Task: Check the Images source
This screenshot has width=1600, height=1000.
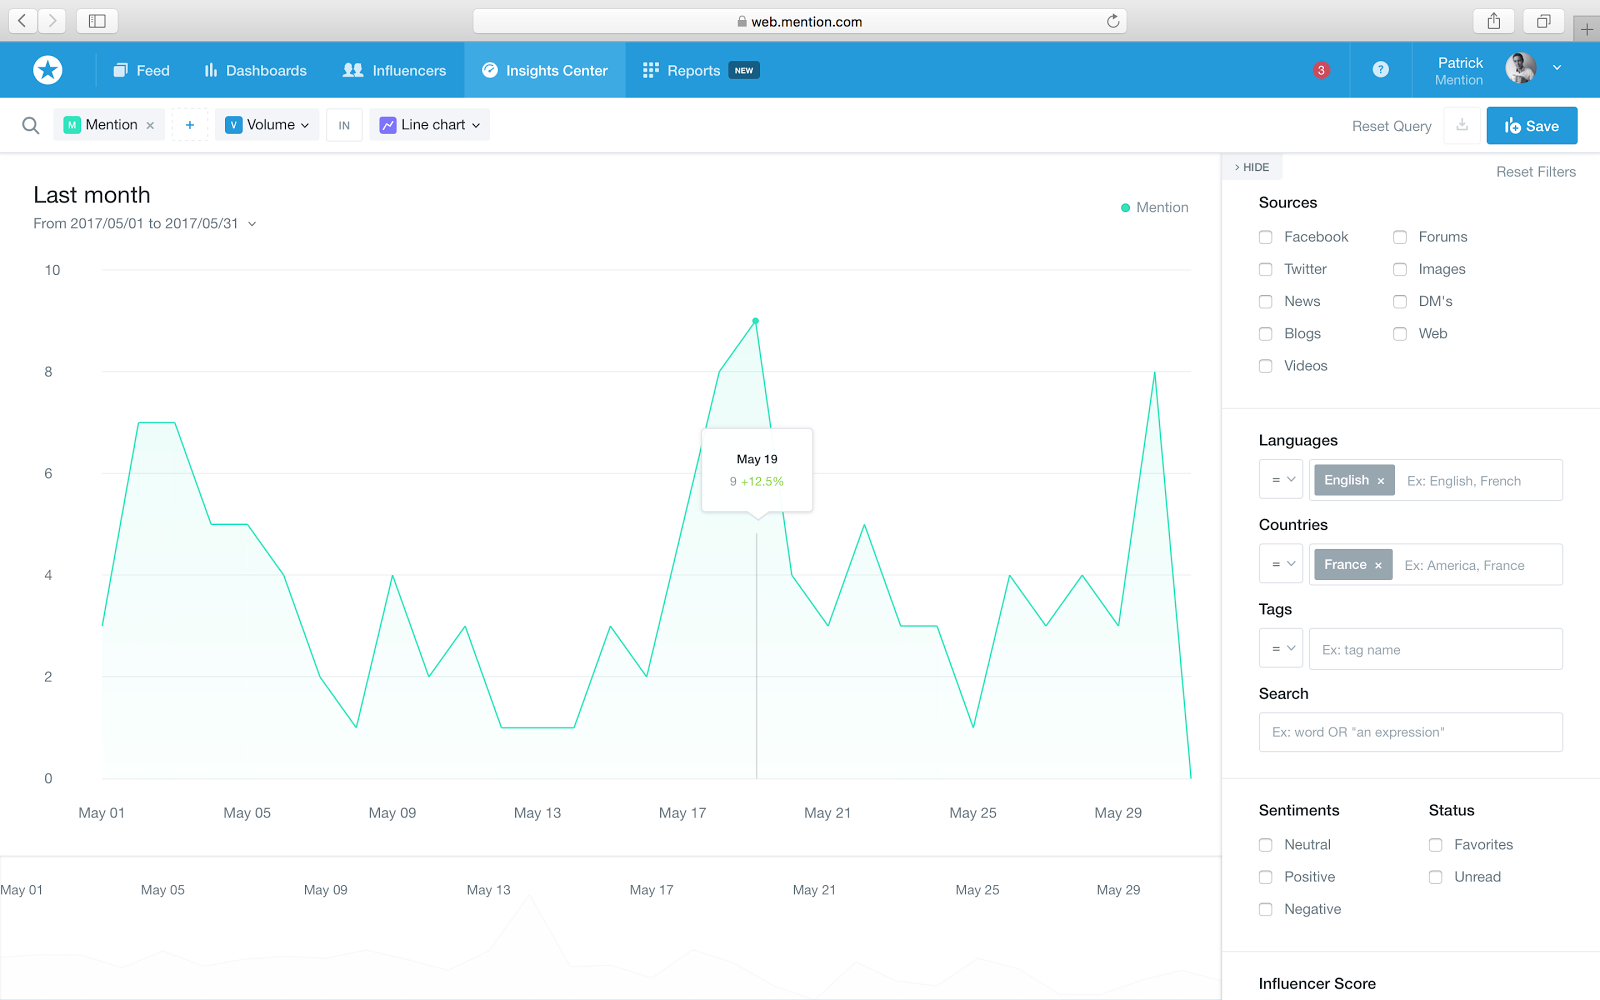Action: tap(1400, 269)
